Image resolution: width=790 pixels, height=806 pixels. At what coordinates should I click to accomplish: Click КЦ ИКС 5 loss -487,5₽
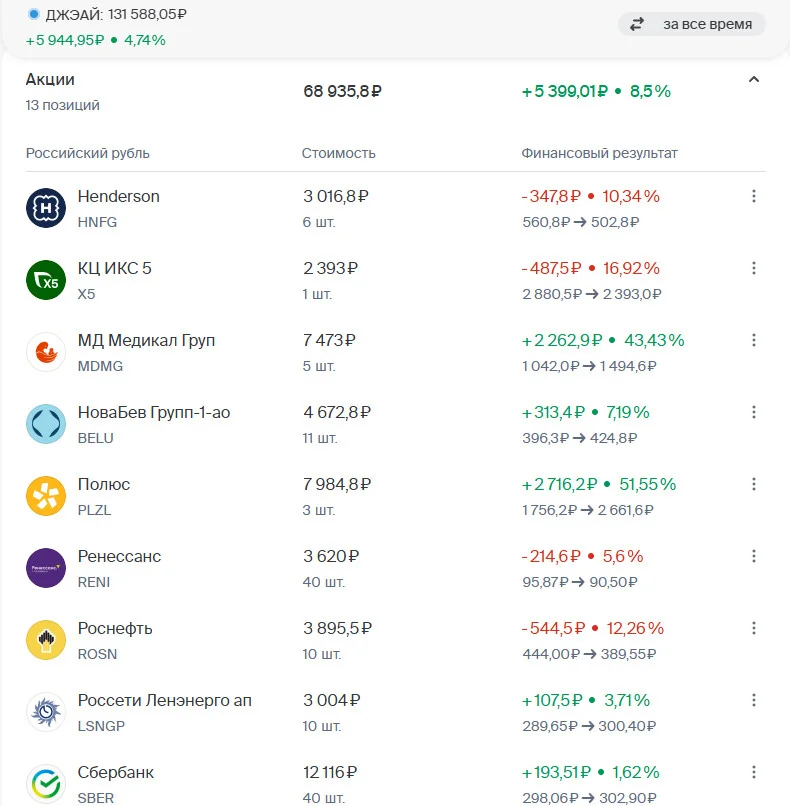click(552, 268)
